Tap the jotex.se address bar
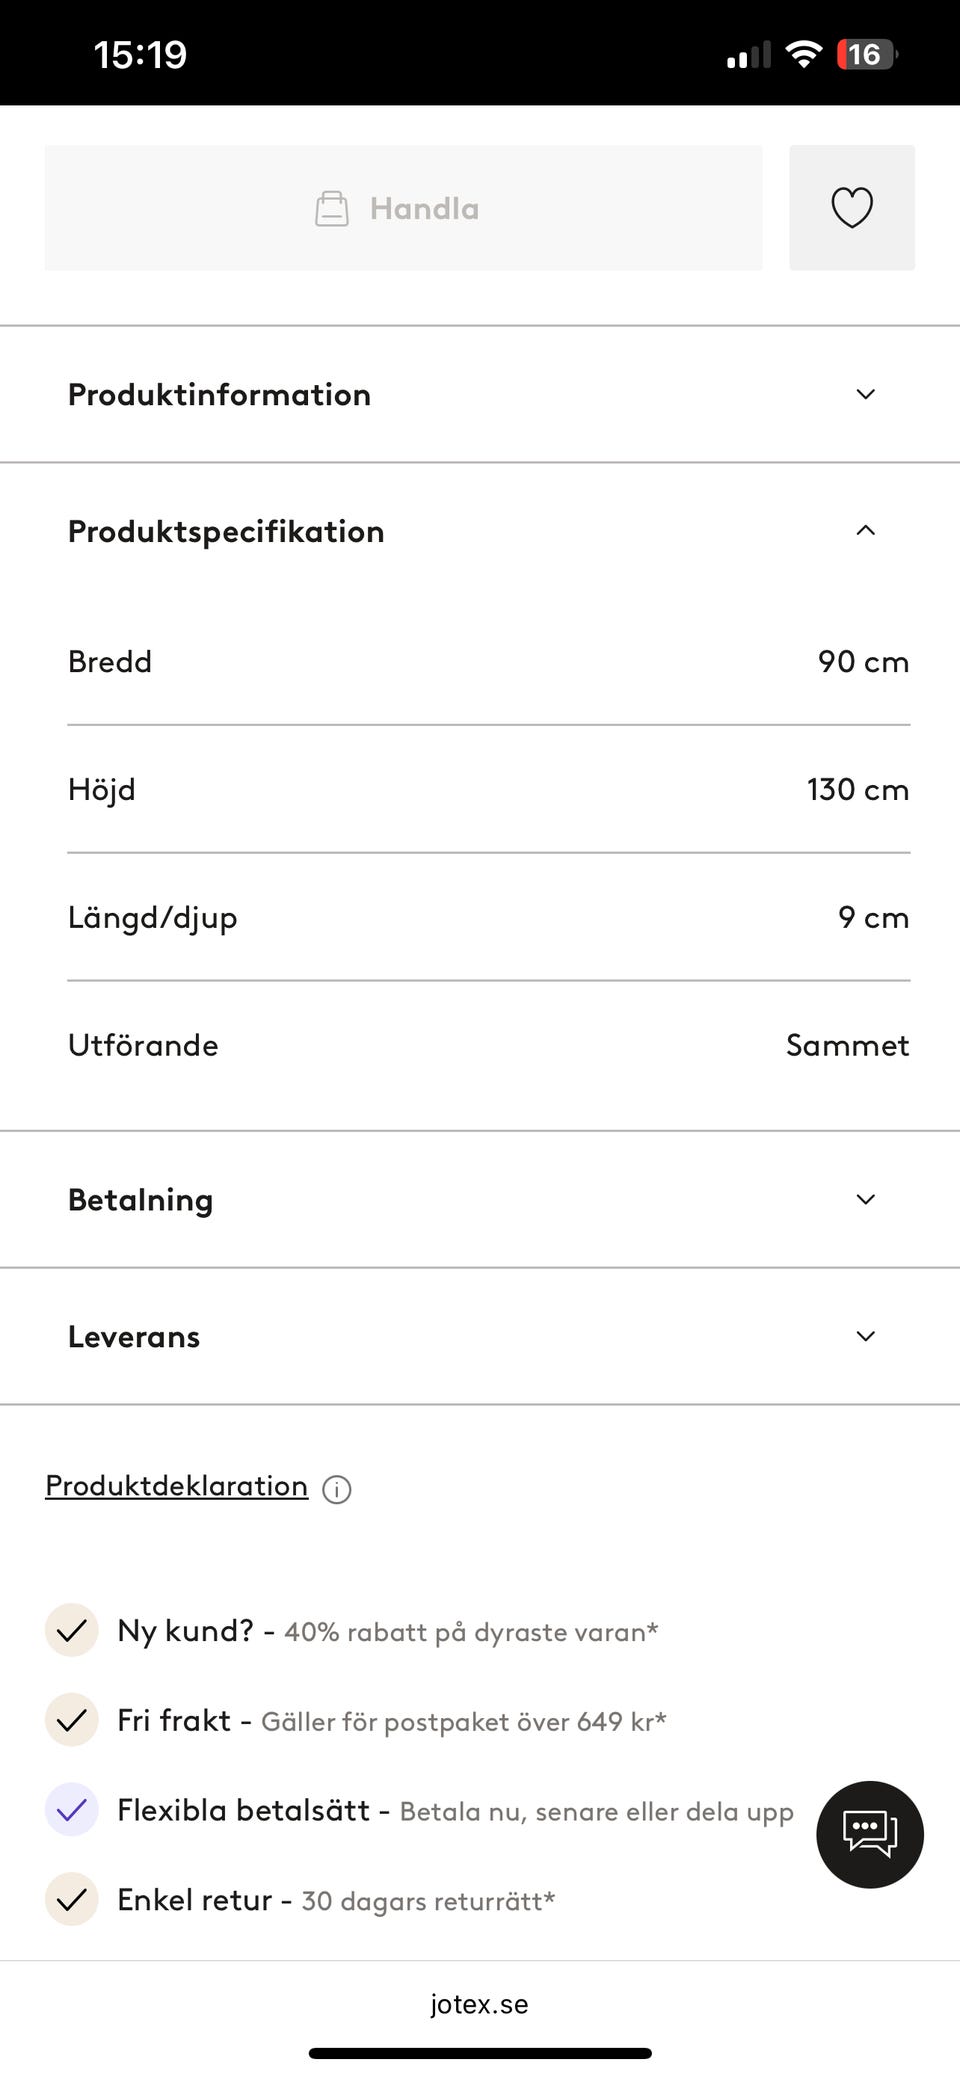This screenshot has height=2077, width=960. tap(480, 2004)
